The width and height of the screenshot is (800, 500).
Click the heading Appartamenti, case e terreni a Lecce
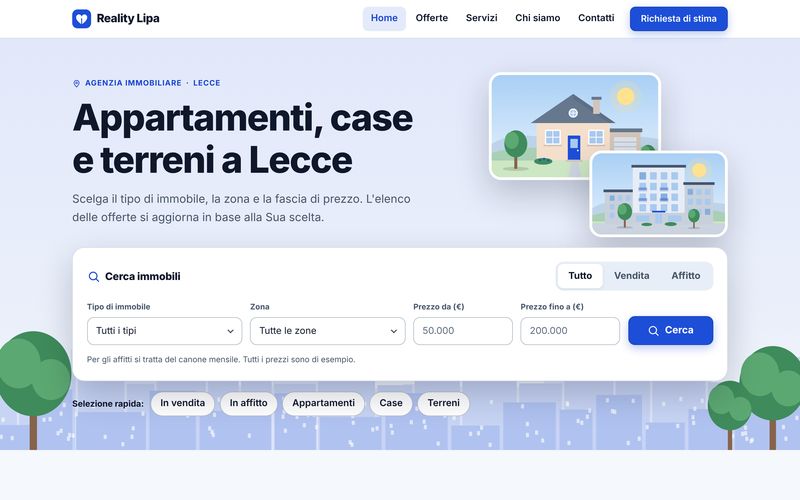pos(242,139)
